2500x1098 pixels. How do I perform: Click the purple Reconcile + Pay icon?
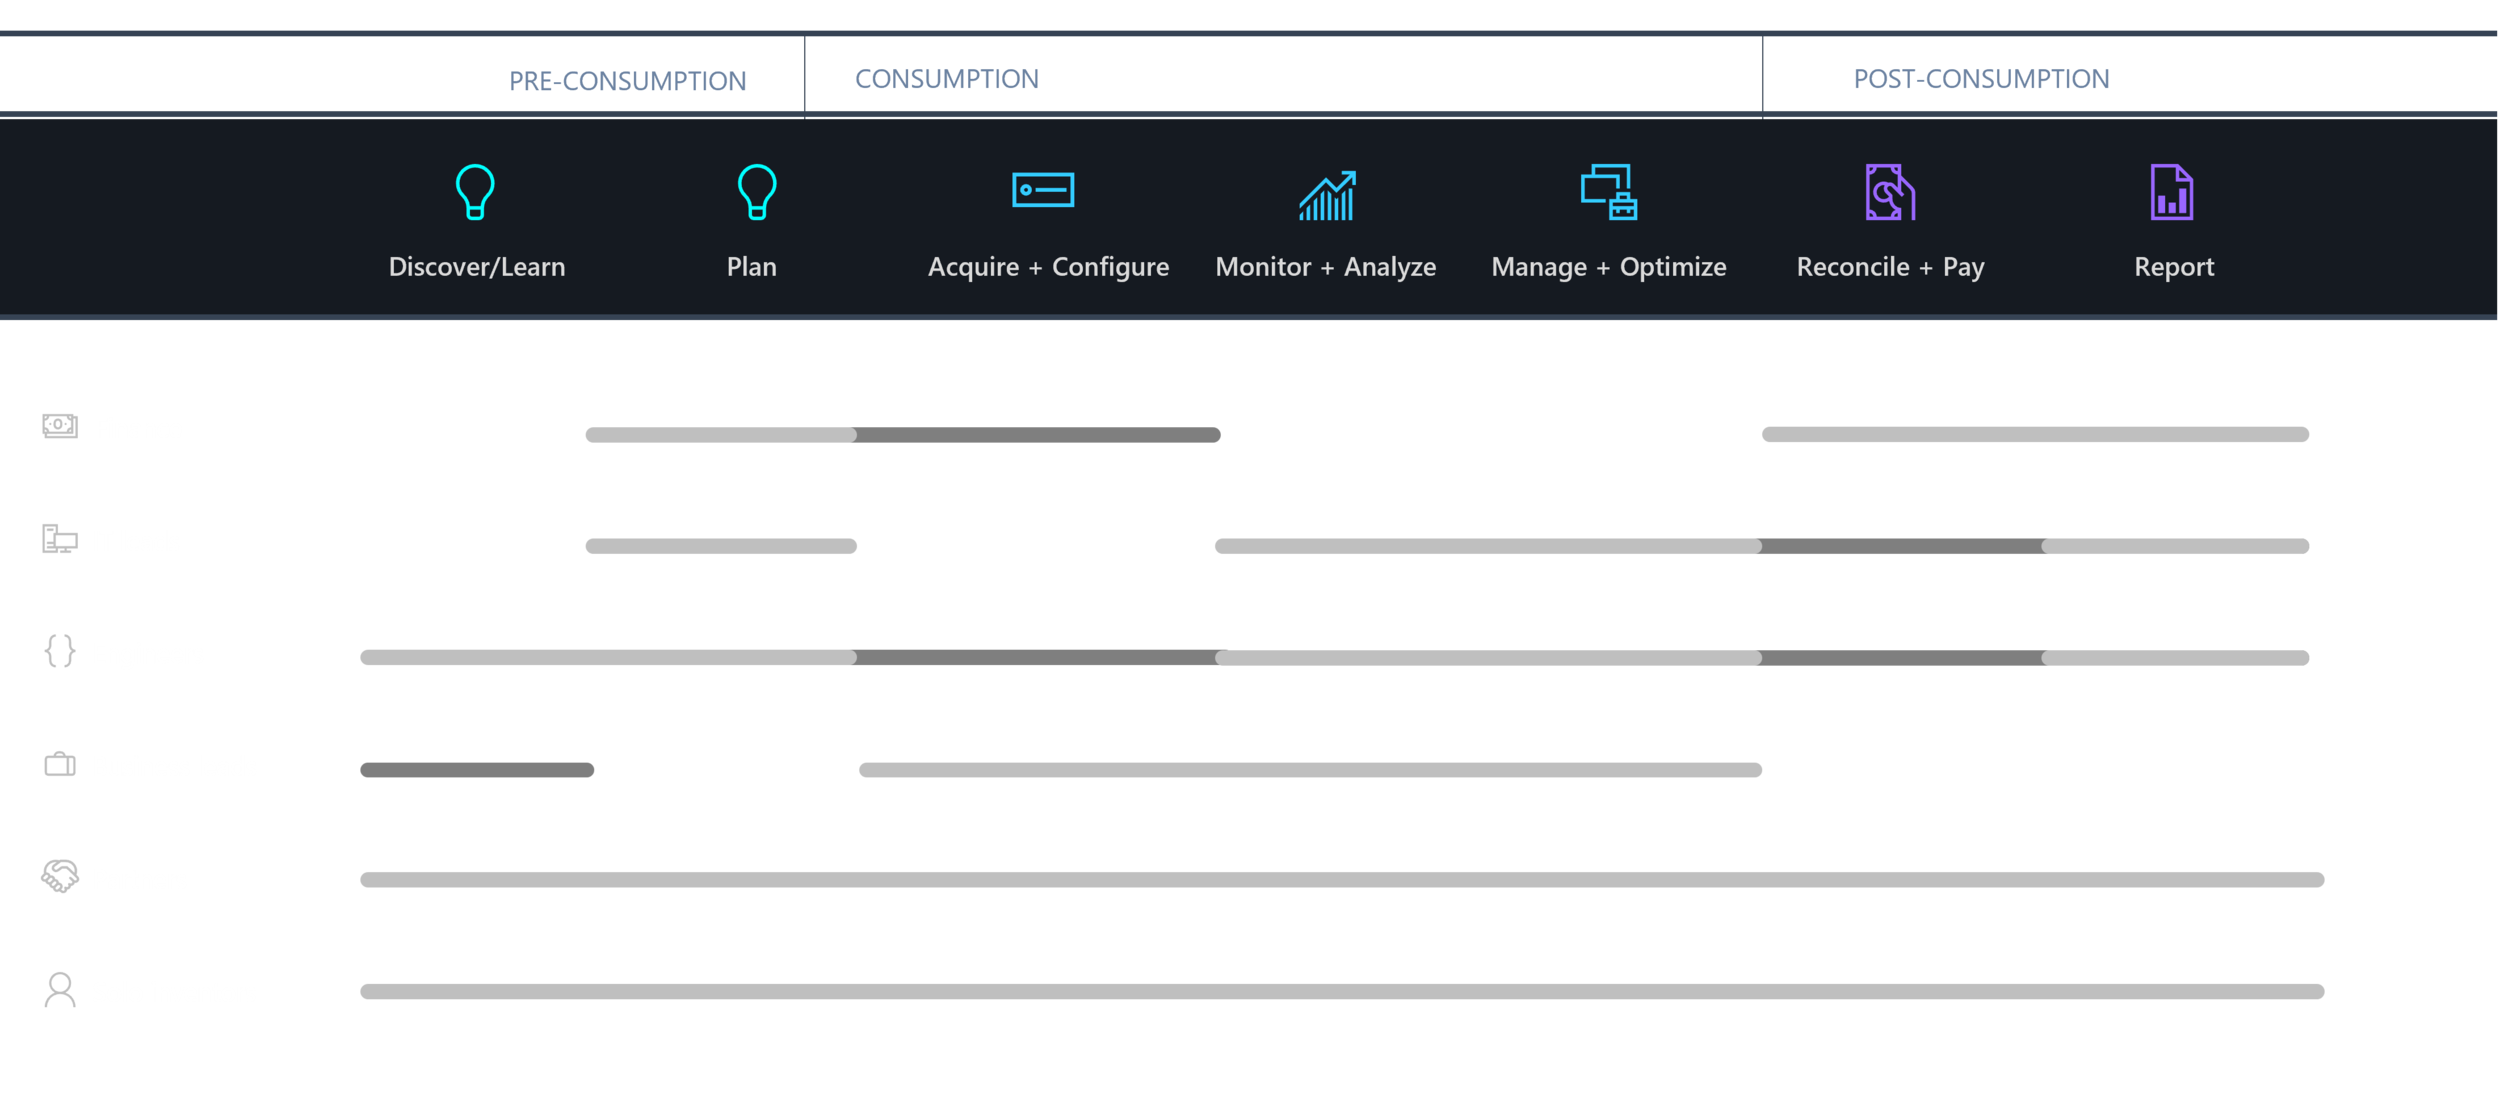1889,192
